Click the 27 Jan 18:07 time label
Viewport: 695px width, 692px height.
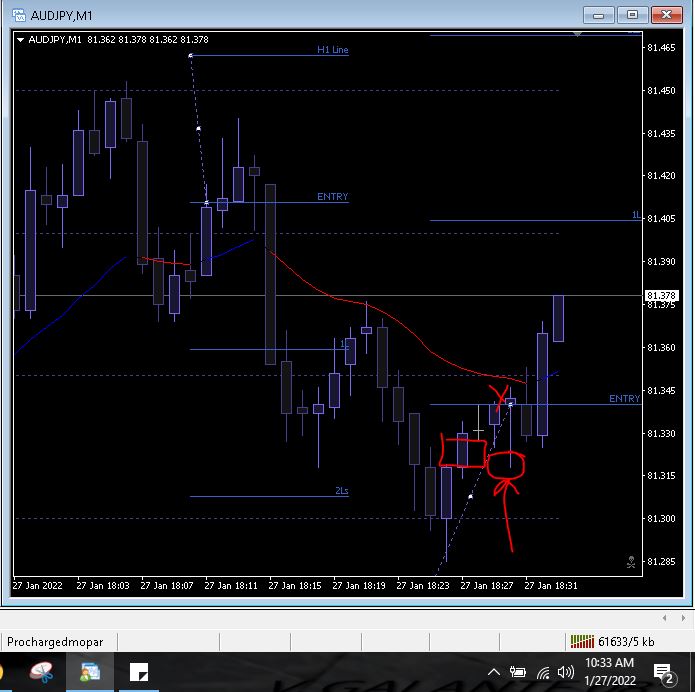coord(167,586)
